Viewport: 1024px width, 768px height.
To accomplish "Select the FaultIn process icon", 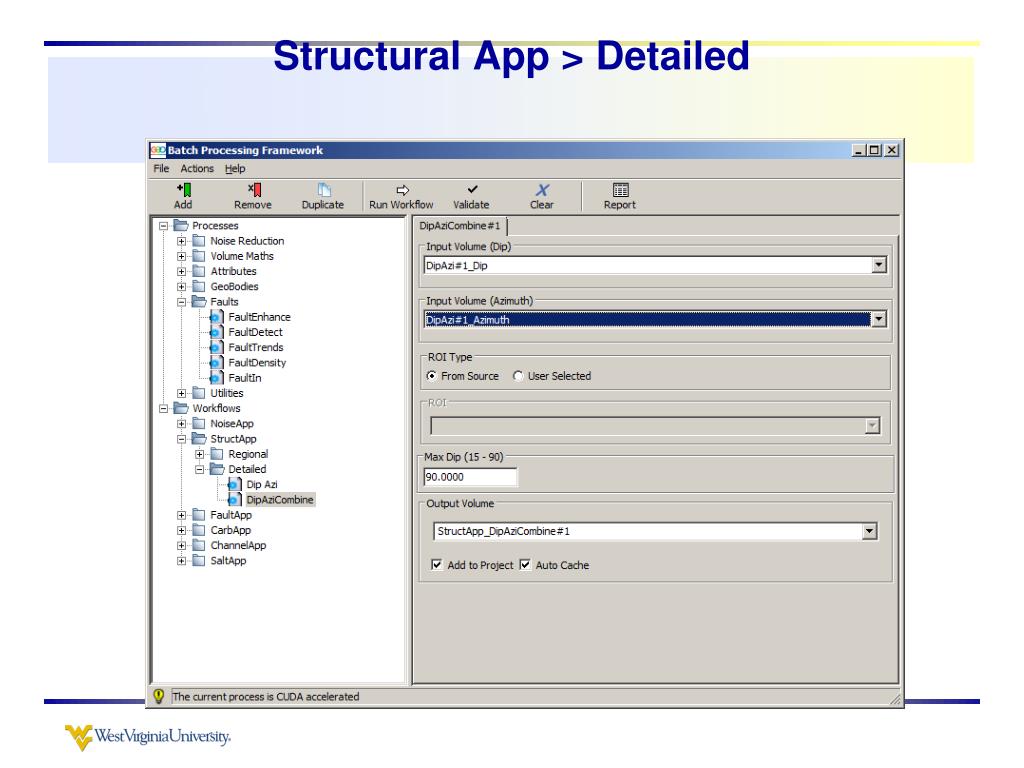I will tap(216, 378).
